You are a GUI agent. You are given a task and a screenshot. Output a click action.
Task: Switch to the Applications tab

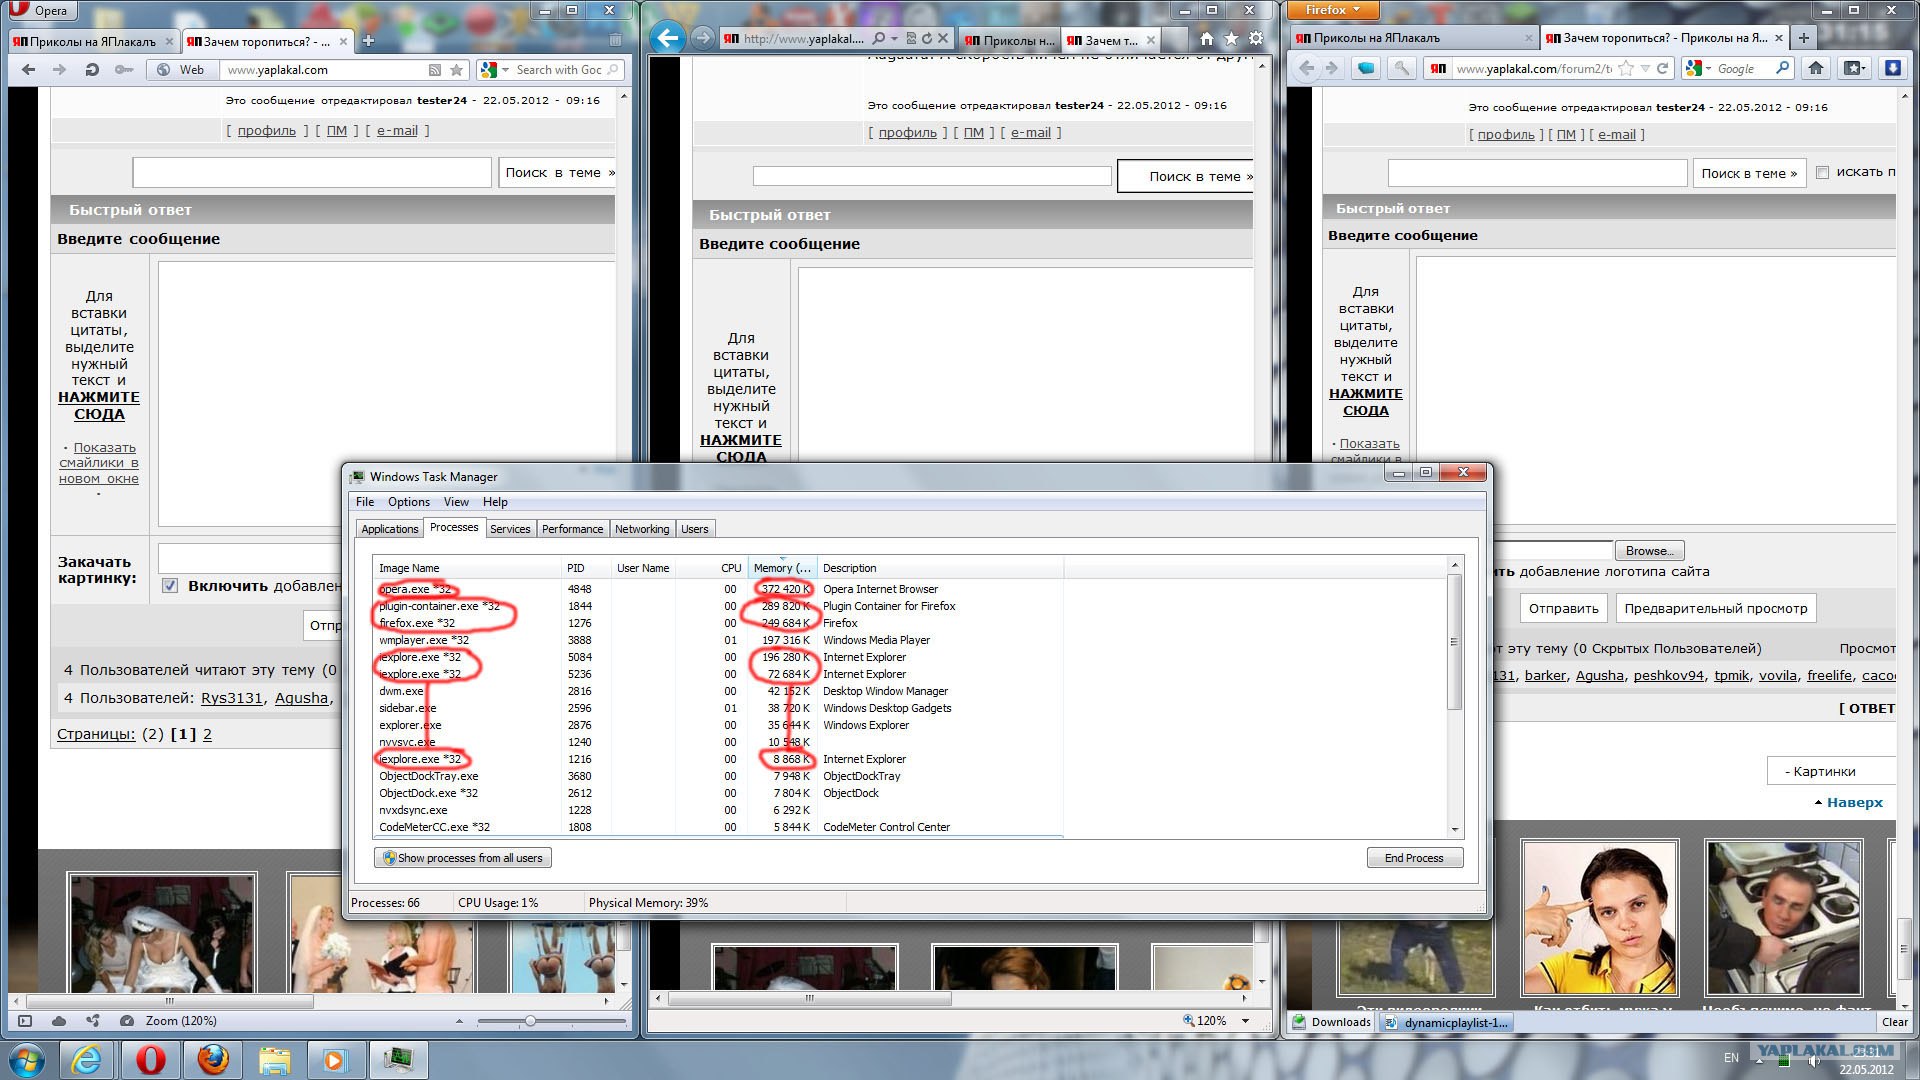pyautogui.click(x=389, y=529)
